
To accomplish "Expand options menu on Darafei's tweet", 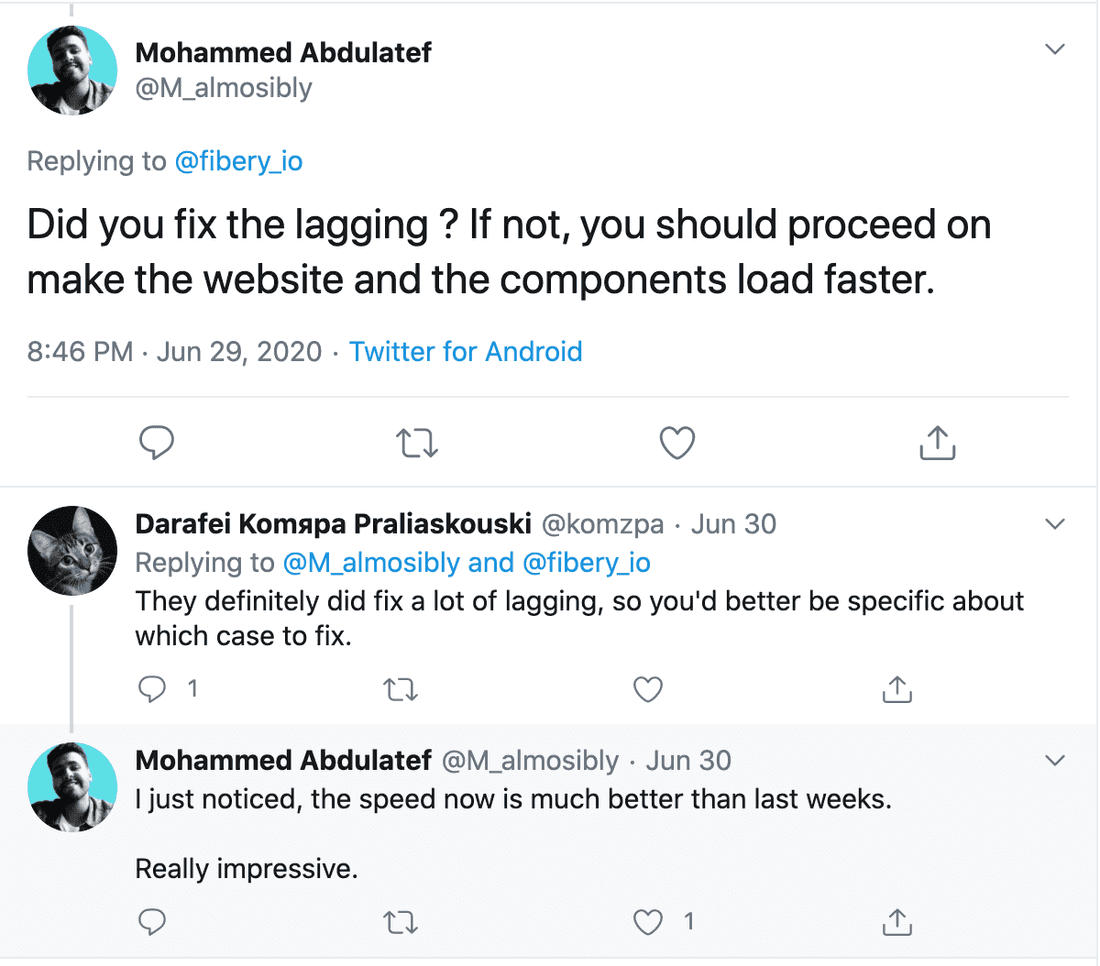I will coord(1055,524).
